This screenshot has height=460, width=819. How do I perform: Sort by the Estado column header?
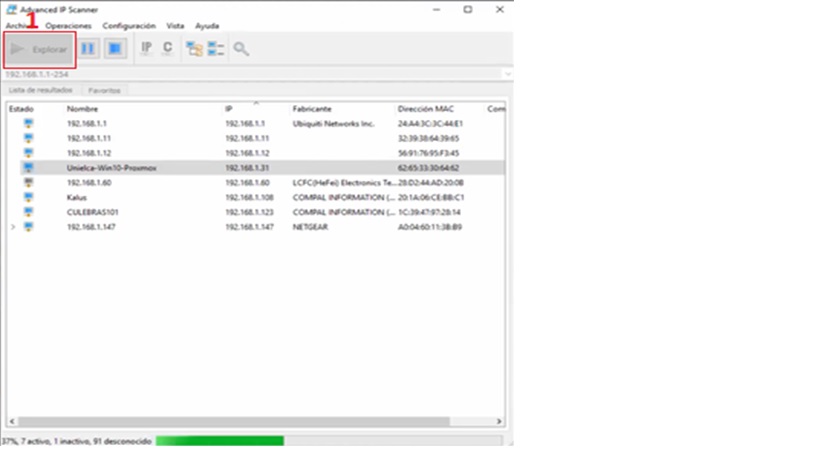point(21,109)
